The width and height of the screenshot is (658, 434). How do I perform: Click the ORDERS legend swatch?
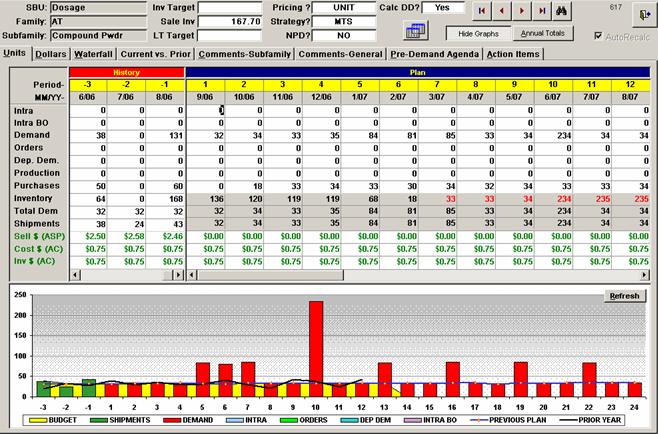click(289, 420)
